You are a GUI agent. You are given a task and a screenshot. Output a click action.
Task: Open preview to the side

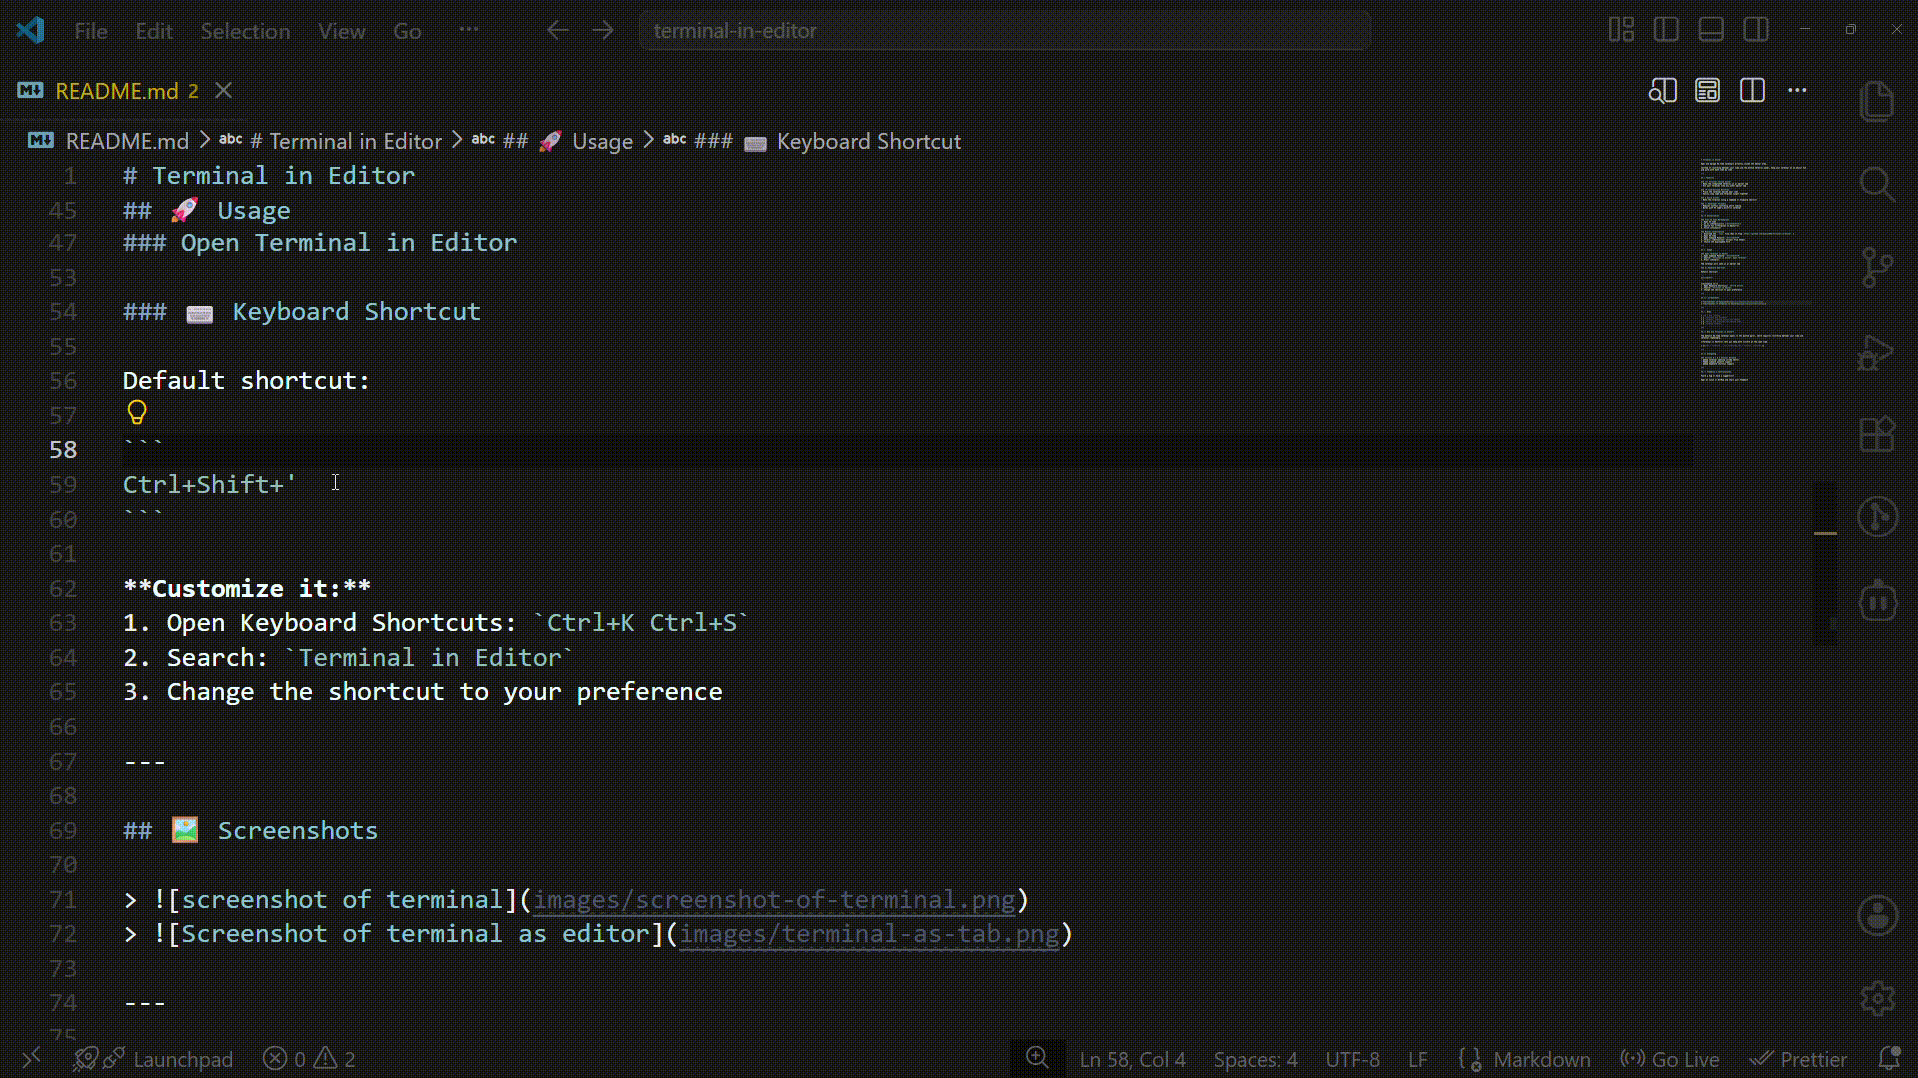1662,91
